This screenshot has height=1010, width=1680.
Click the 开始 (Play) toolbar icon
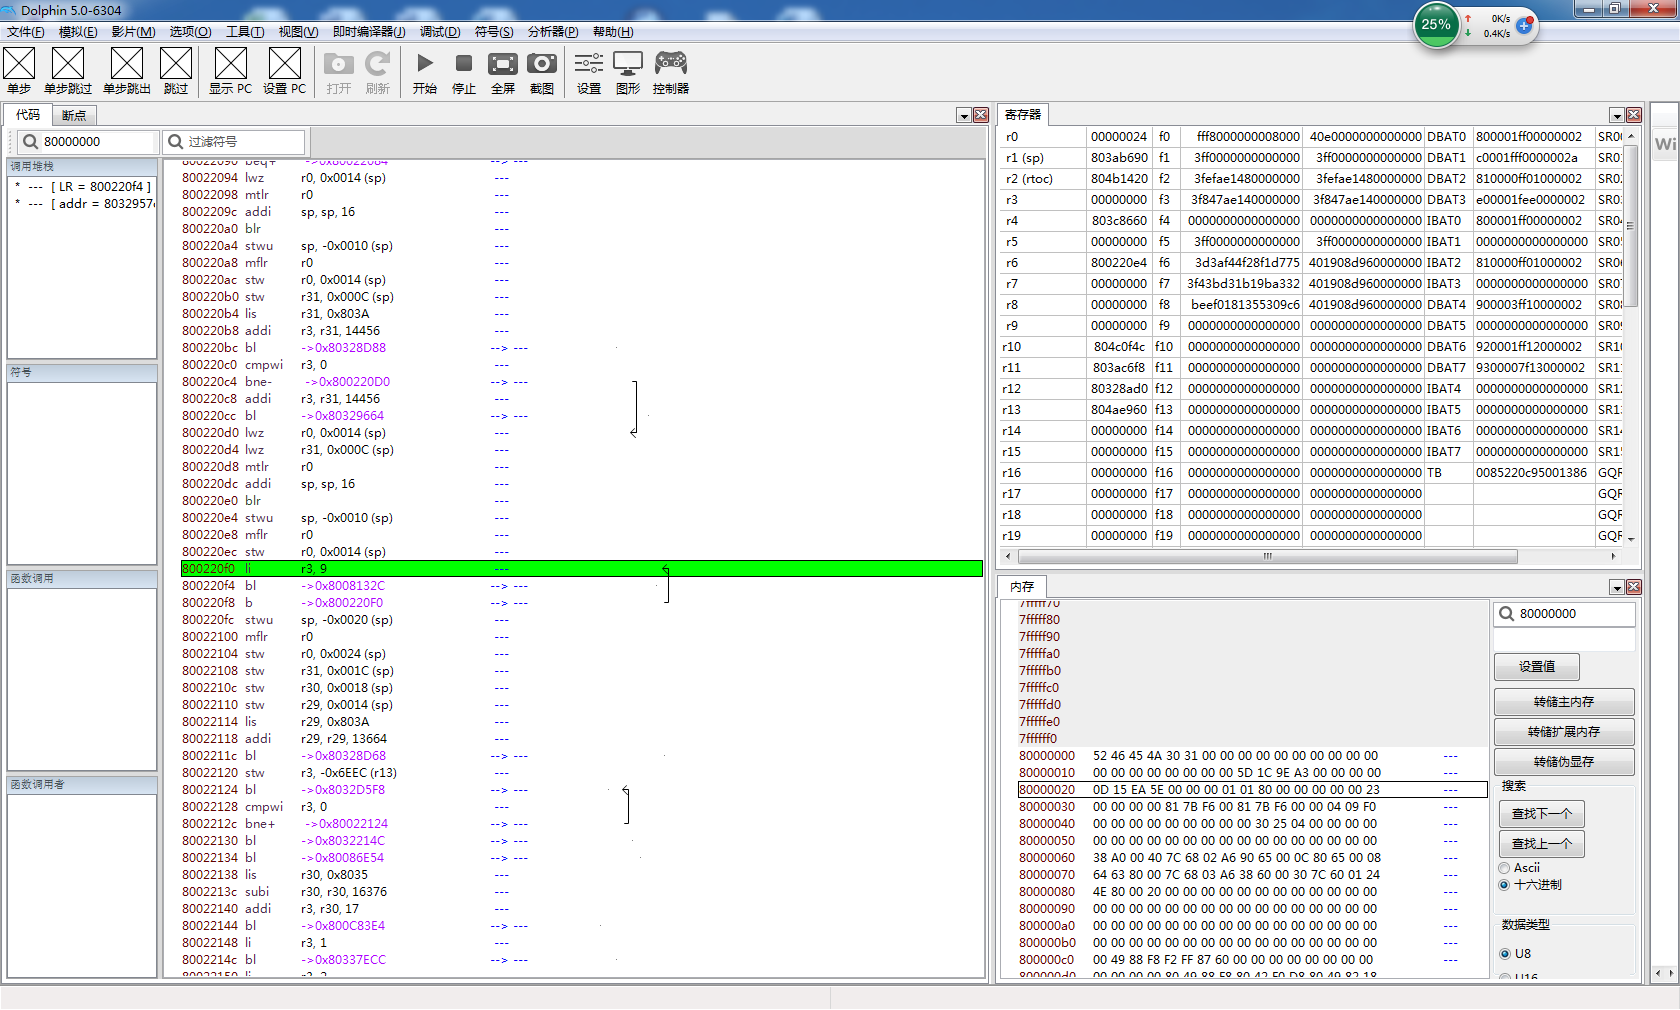425,64
